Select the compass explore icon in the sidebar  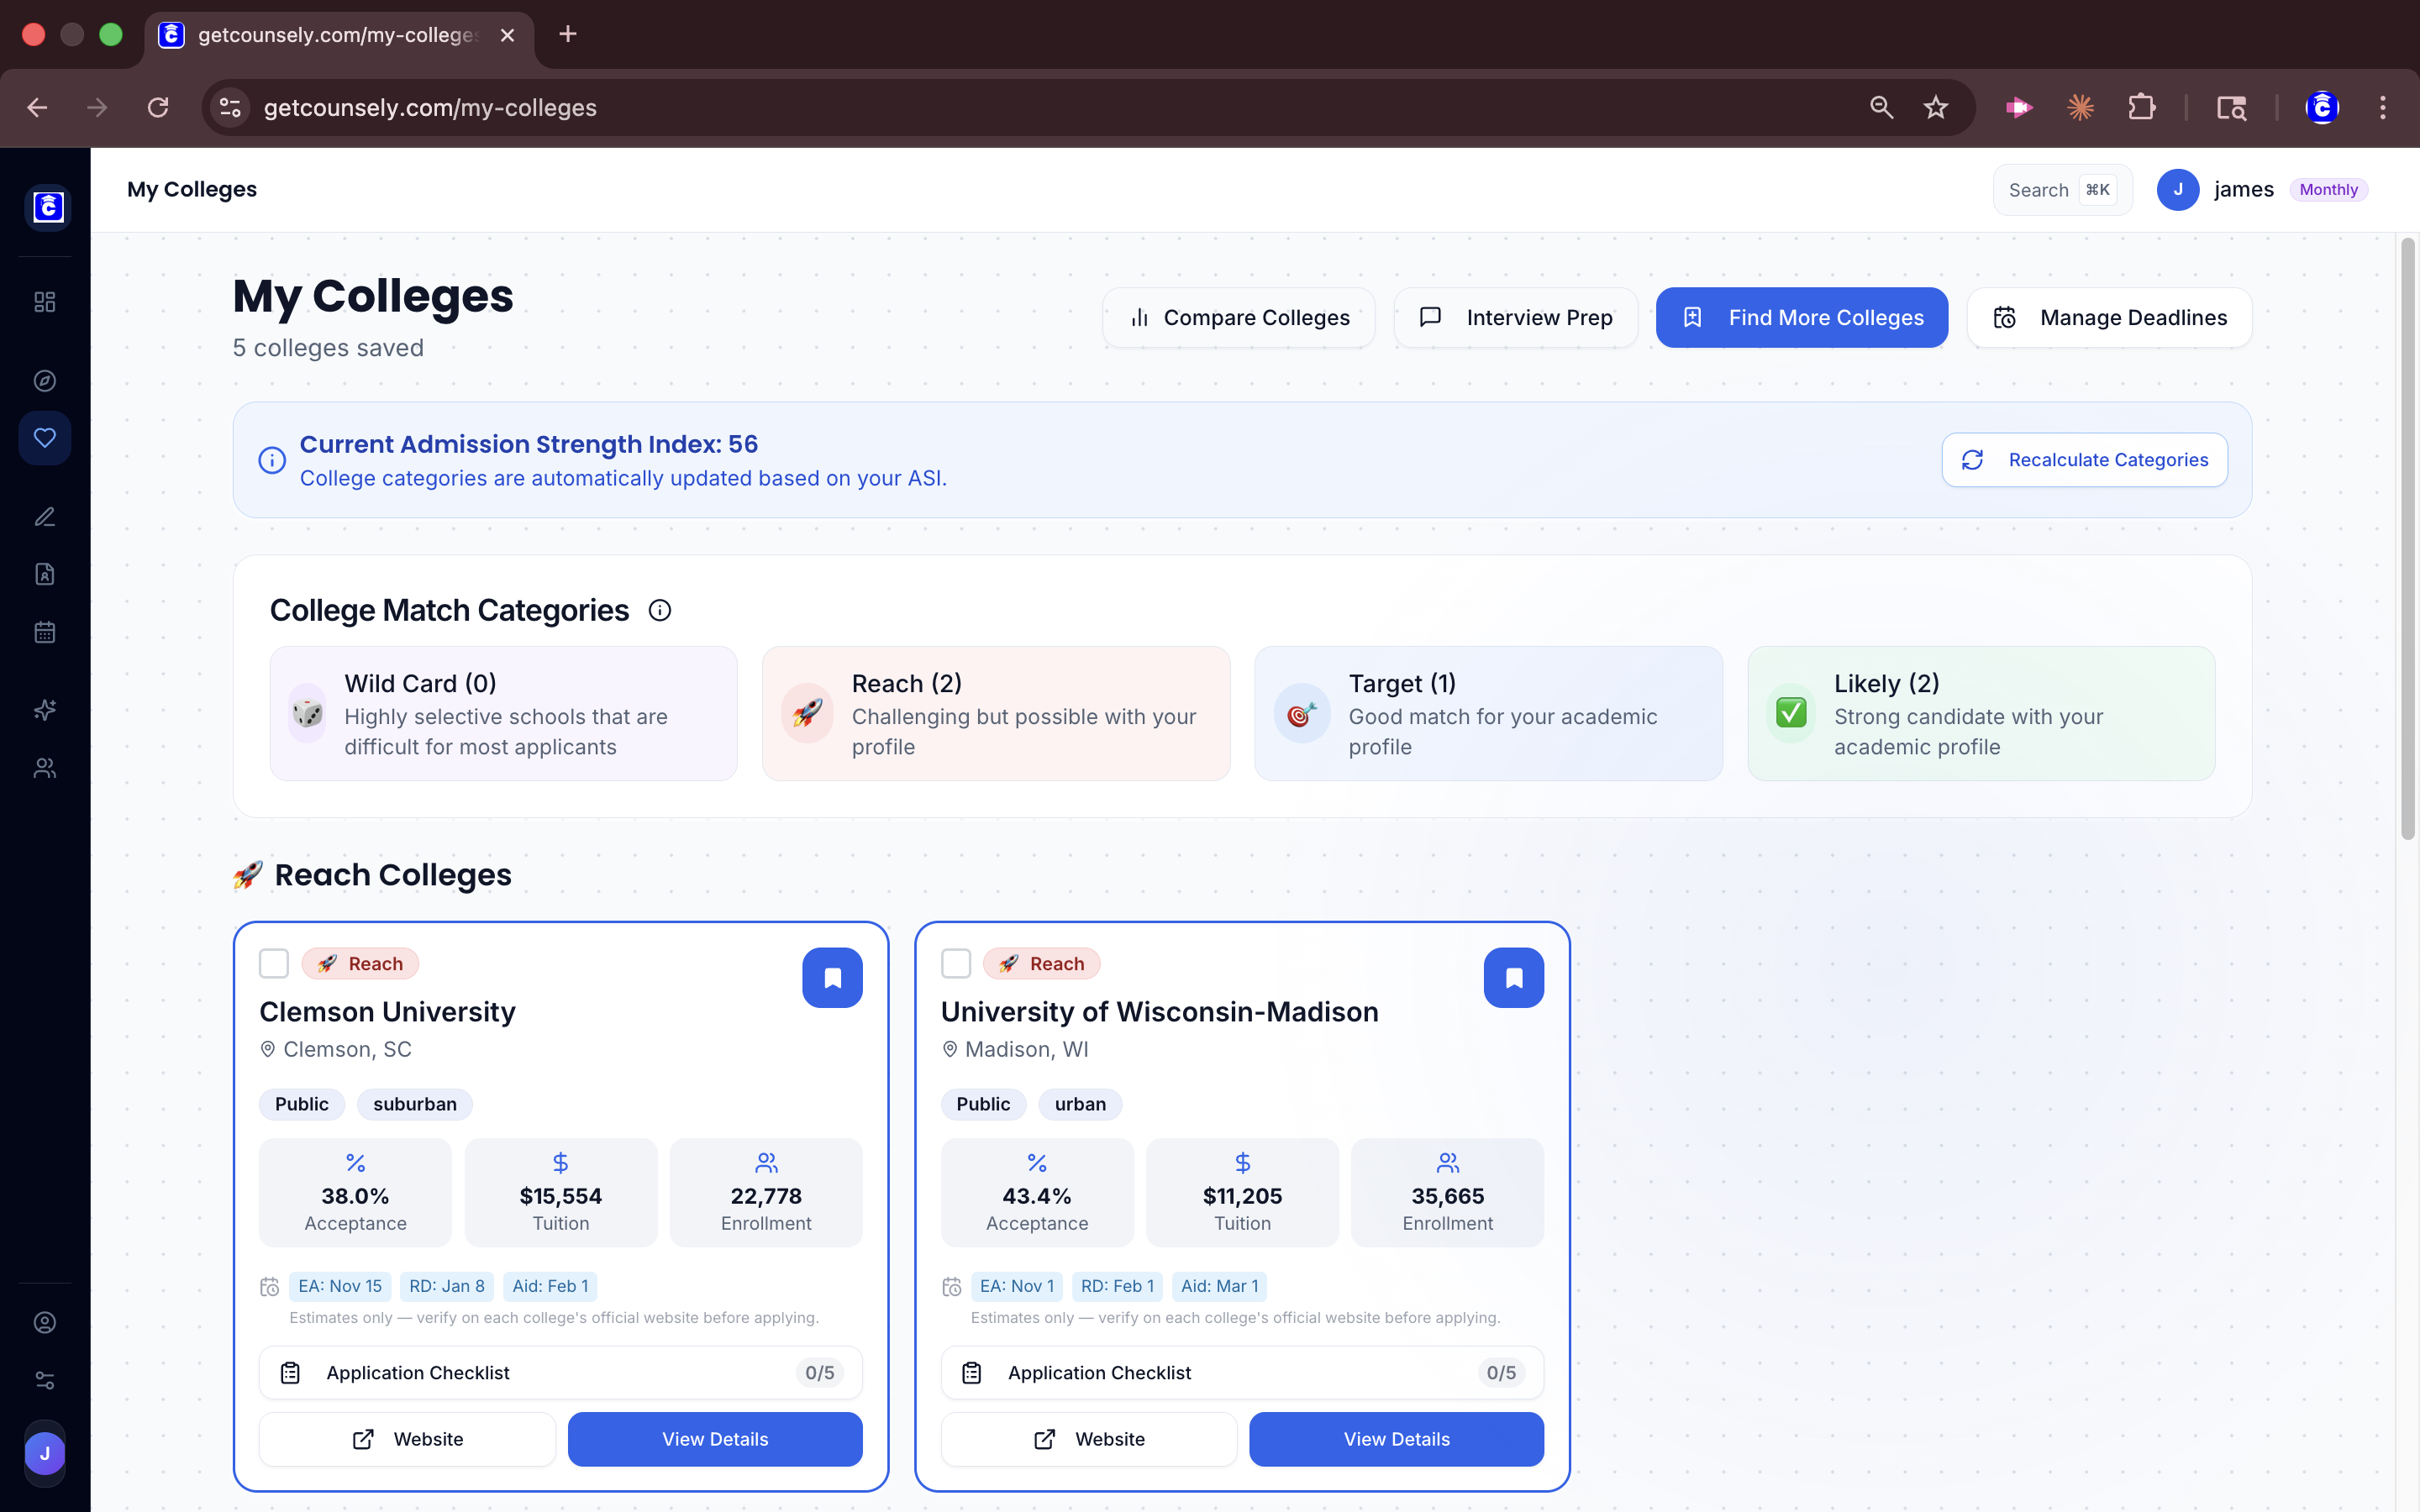click(44, 380)
